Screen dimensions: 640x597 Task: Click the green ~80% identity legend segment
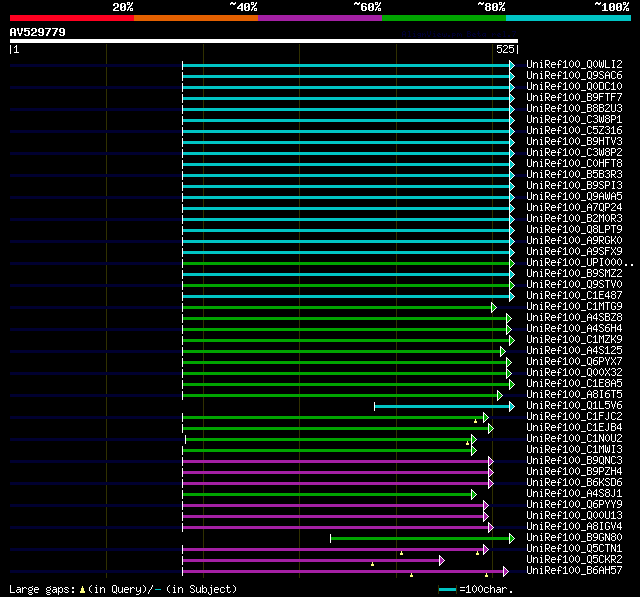pyautogui.click(x=444, y=18)
